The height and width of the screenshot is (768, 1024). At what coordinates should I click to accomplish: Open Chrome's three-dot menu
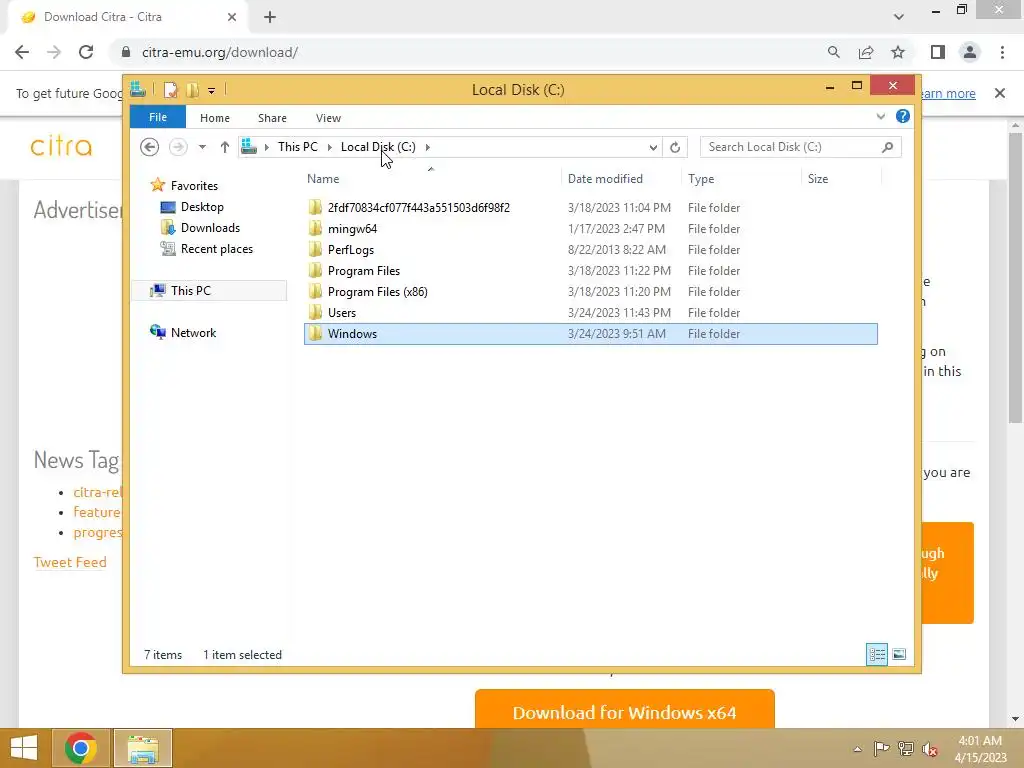[1002, 52]
